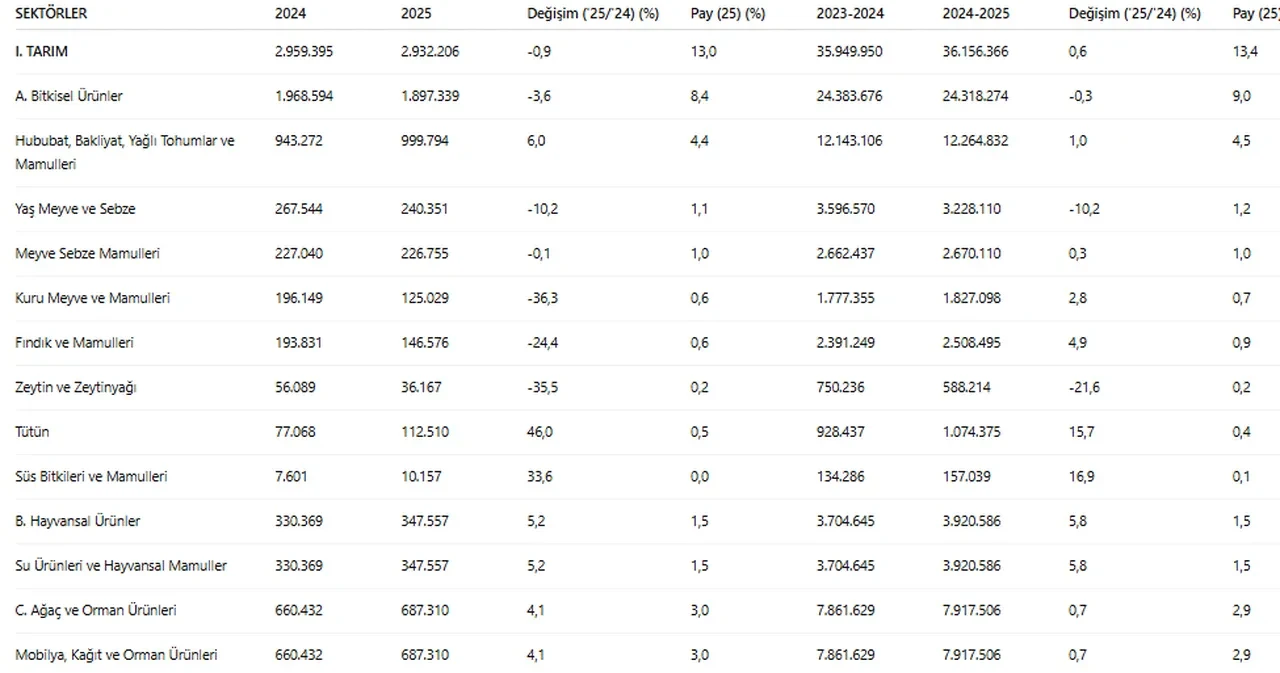
Task: Click the Tütün row label
Action: click(32, 432)
